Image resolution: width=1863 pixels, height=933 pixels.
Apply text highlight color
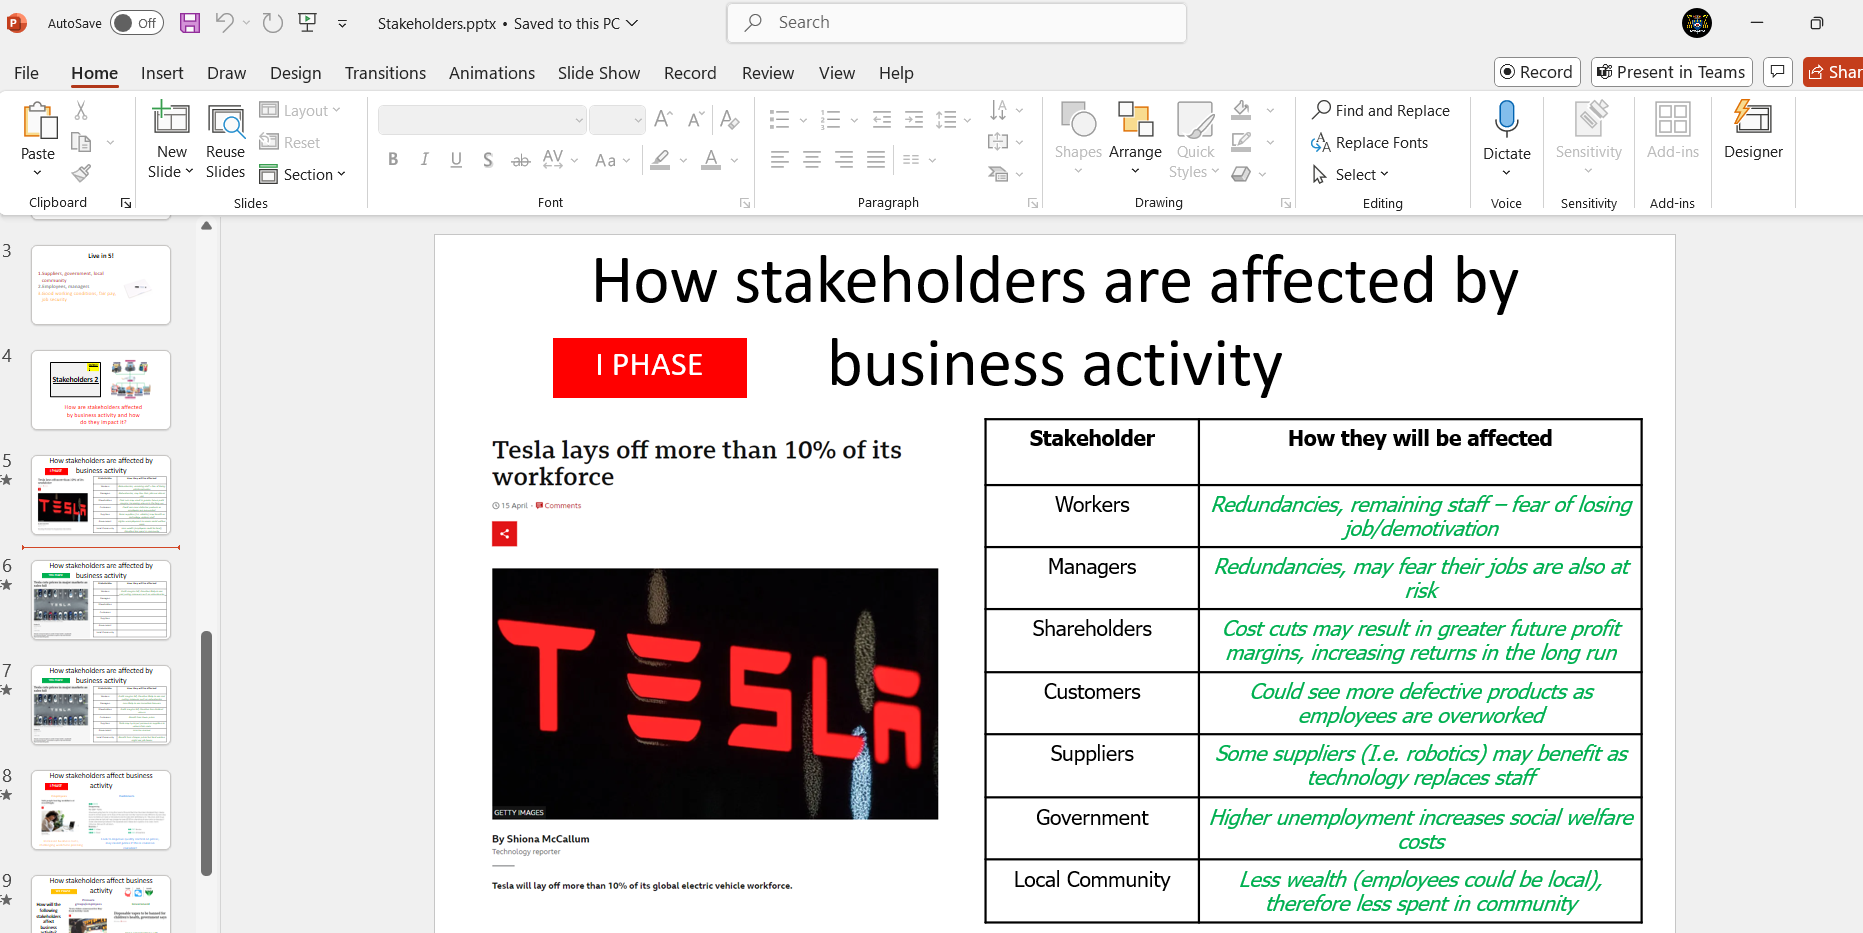[660, 159]
